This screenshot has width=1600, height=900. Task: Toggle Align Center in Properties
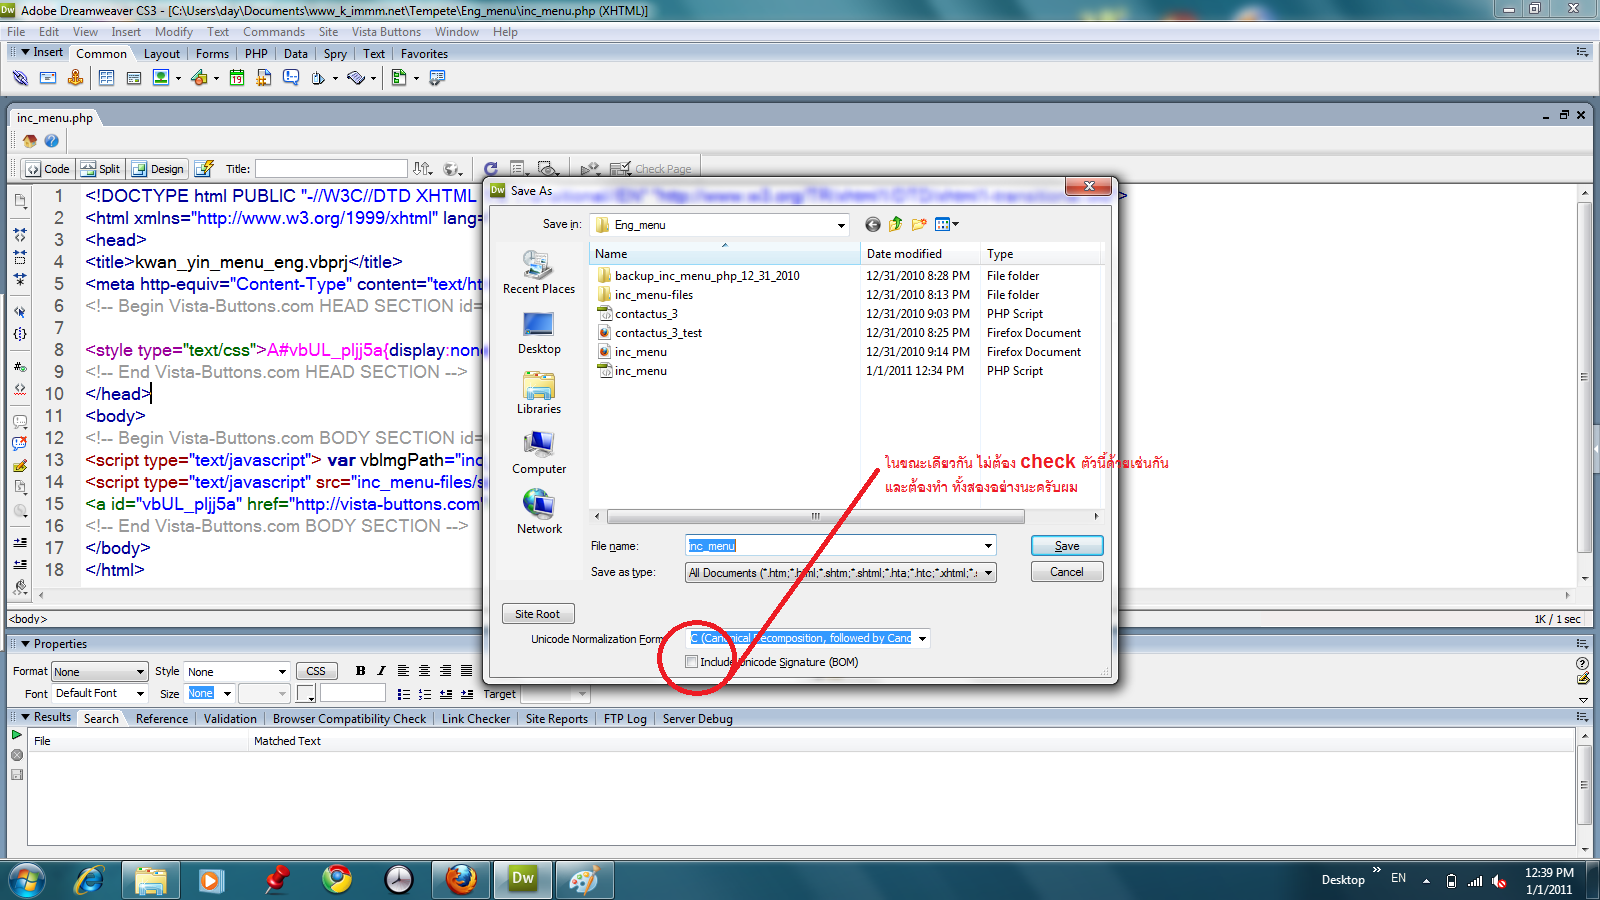(x=424, y=671)
